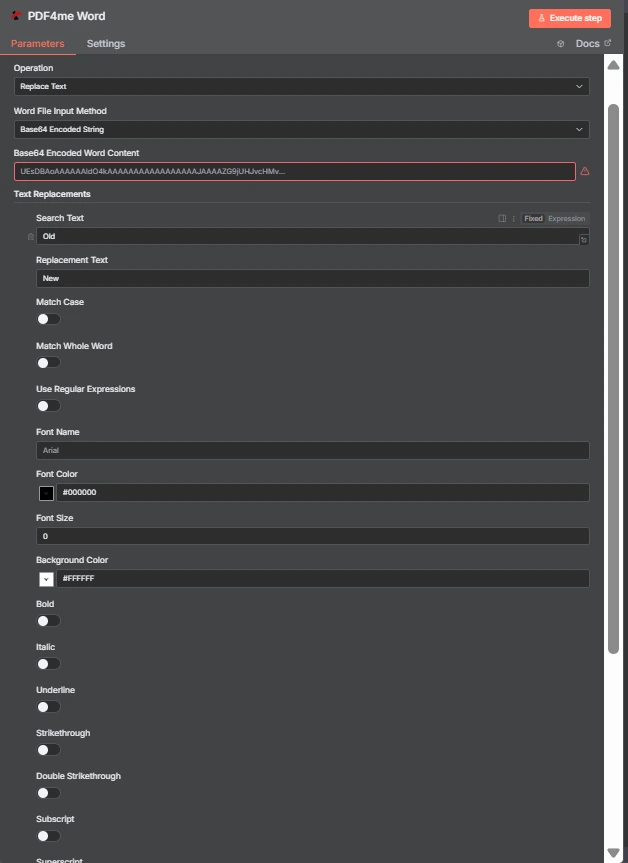Click the cube icon beside Docs
This screenshot has height=863, width=628.
pyautogui.click(x=560, y=44)
